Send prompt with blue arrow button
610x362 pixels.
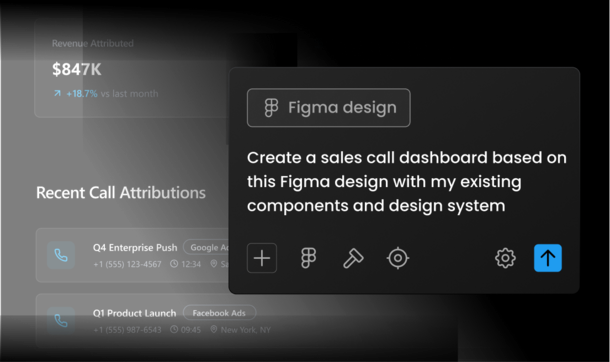548,258
